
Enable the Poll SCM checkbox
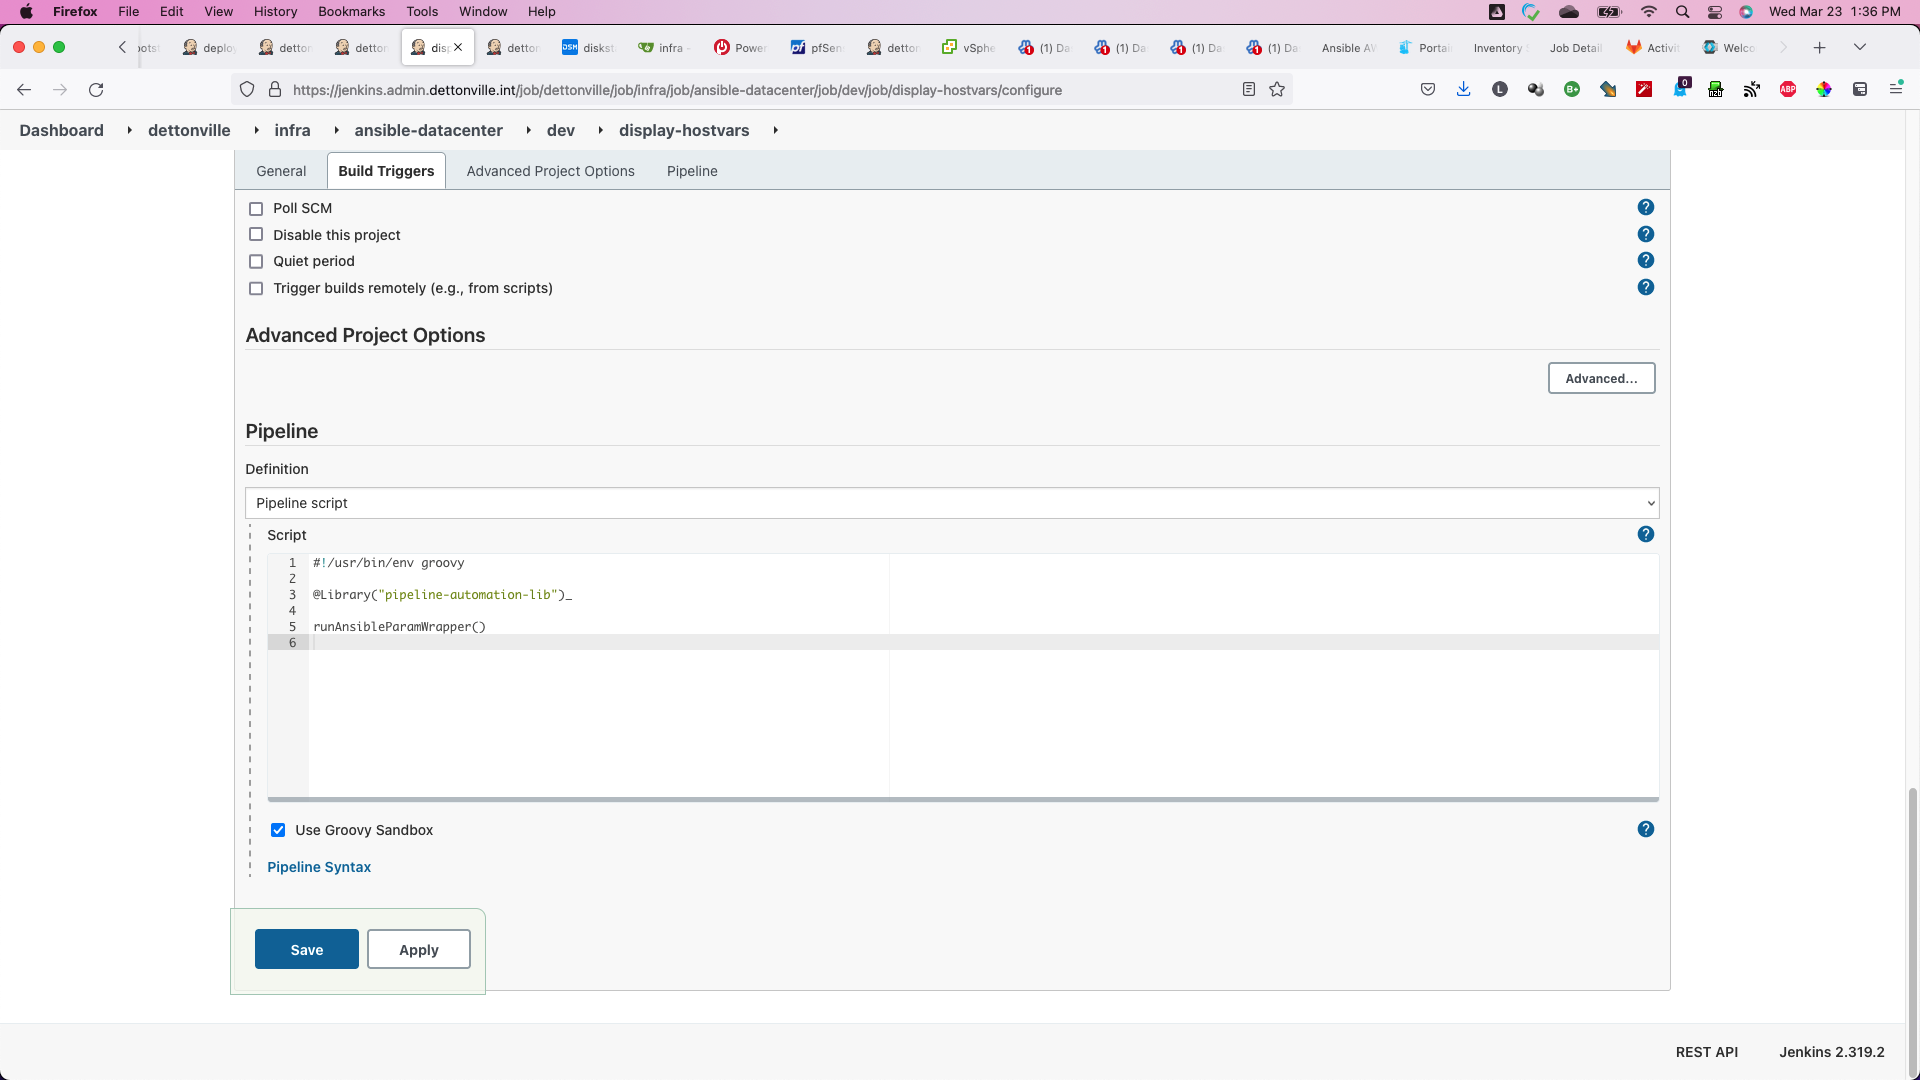click(x=256, y=208)
